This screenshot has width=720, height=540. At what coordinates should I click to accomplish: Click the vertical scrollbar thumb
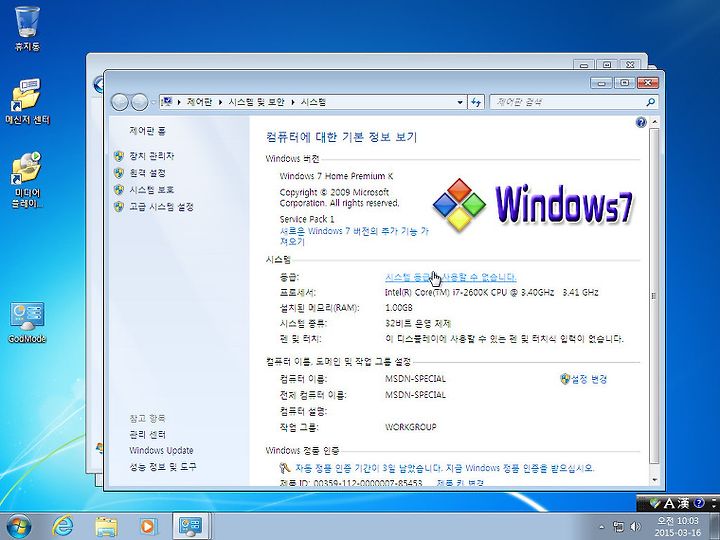[x=655, y=296]
